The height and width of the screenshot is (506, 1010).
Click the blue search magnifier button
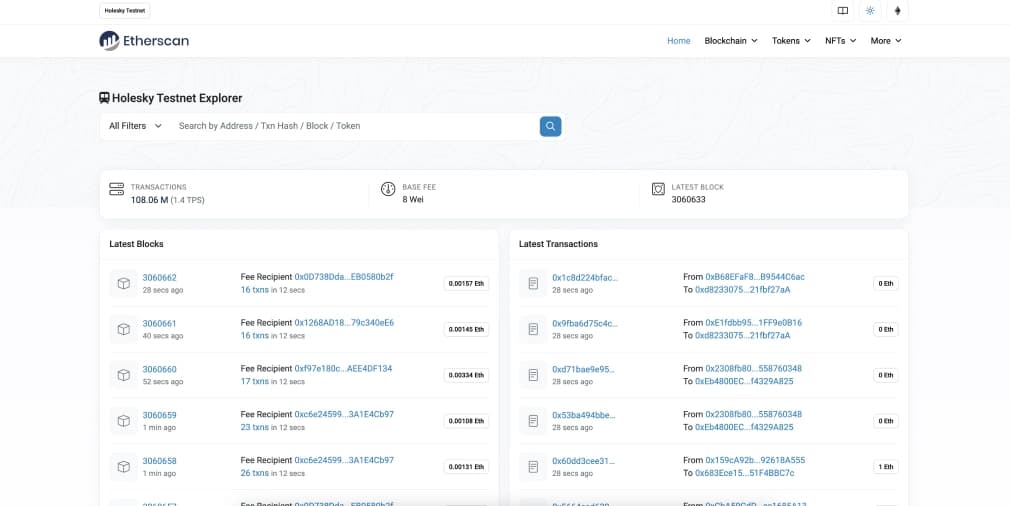point(550,126)
